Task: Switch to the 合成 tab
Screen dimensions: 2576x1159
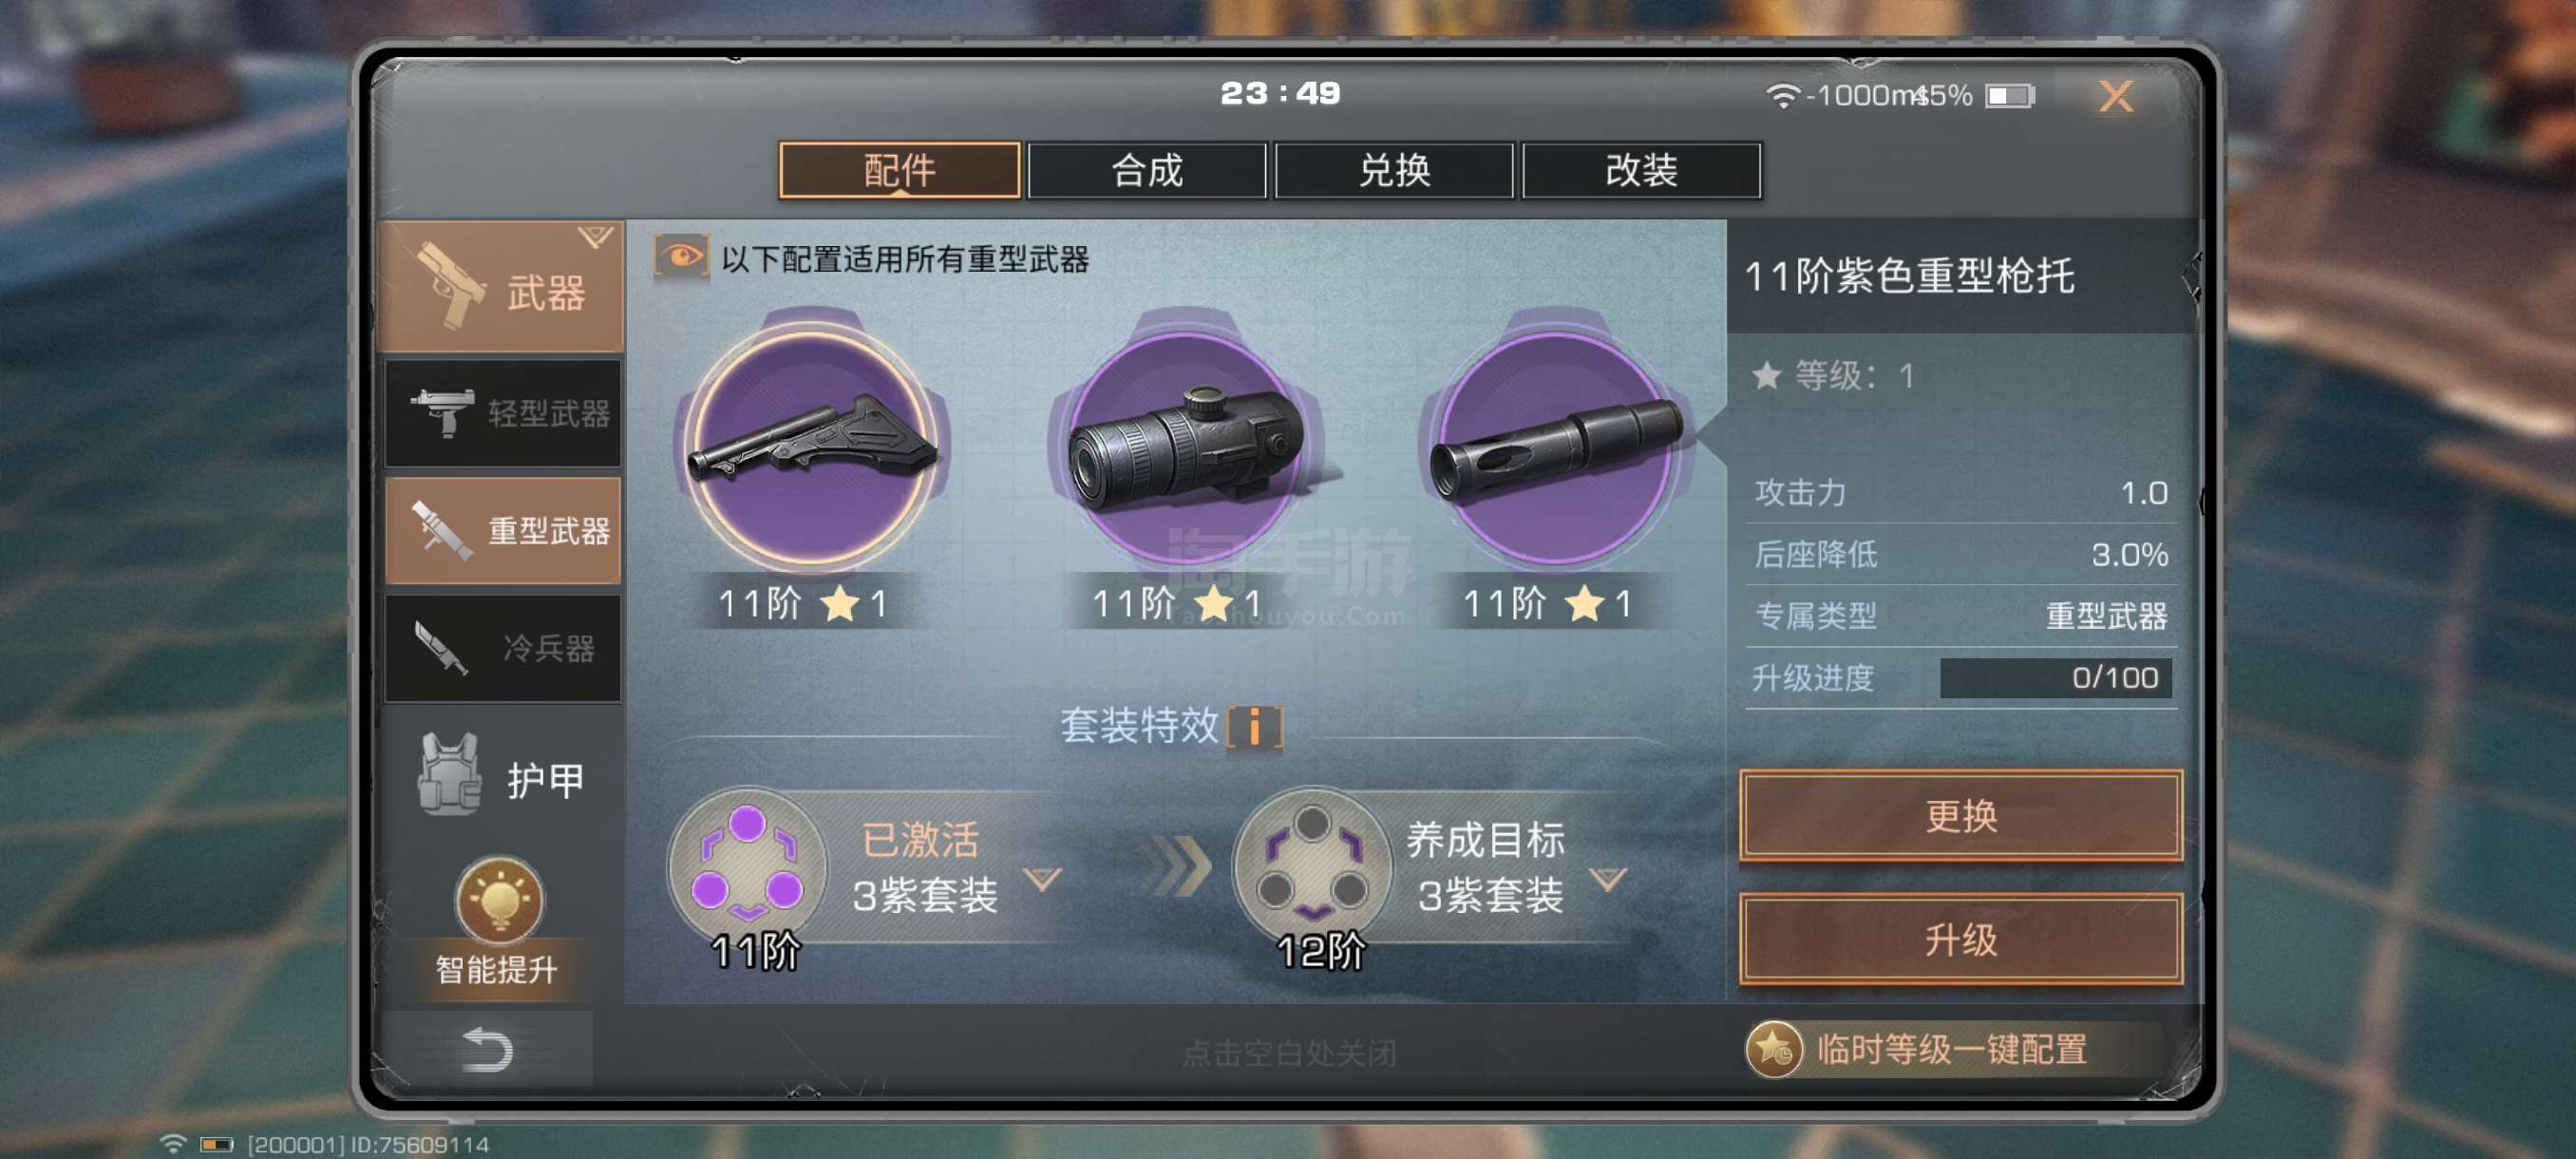Action: coord(1146,170)
